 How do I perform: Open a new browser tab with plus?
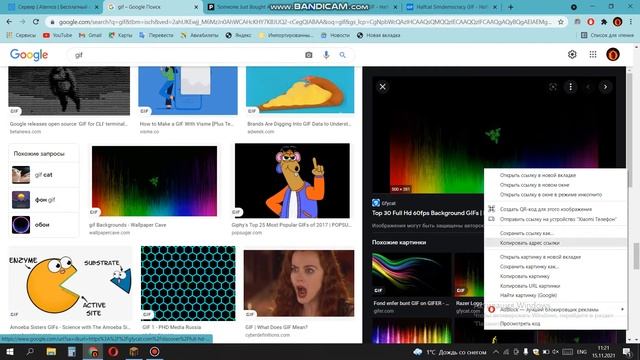511,7
